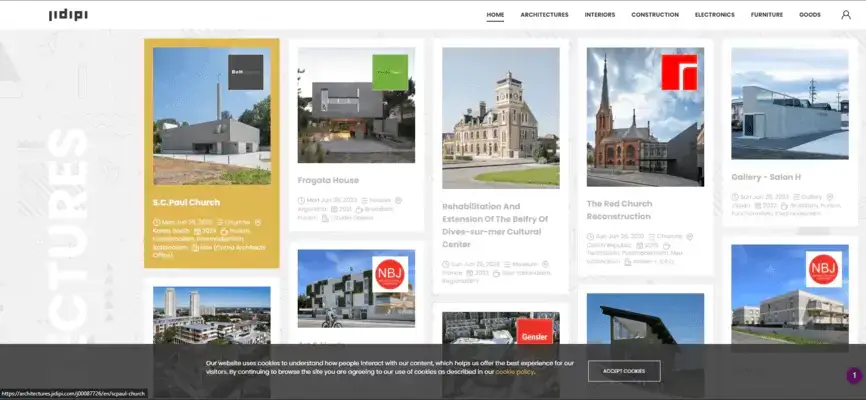Click the Bolt logo on S.C.Paul Church
Image resolution: width=866 pixels, height=400 pixels.
(x=246, y=72)
